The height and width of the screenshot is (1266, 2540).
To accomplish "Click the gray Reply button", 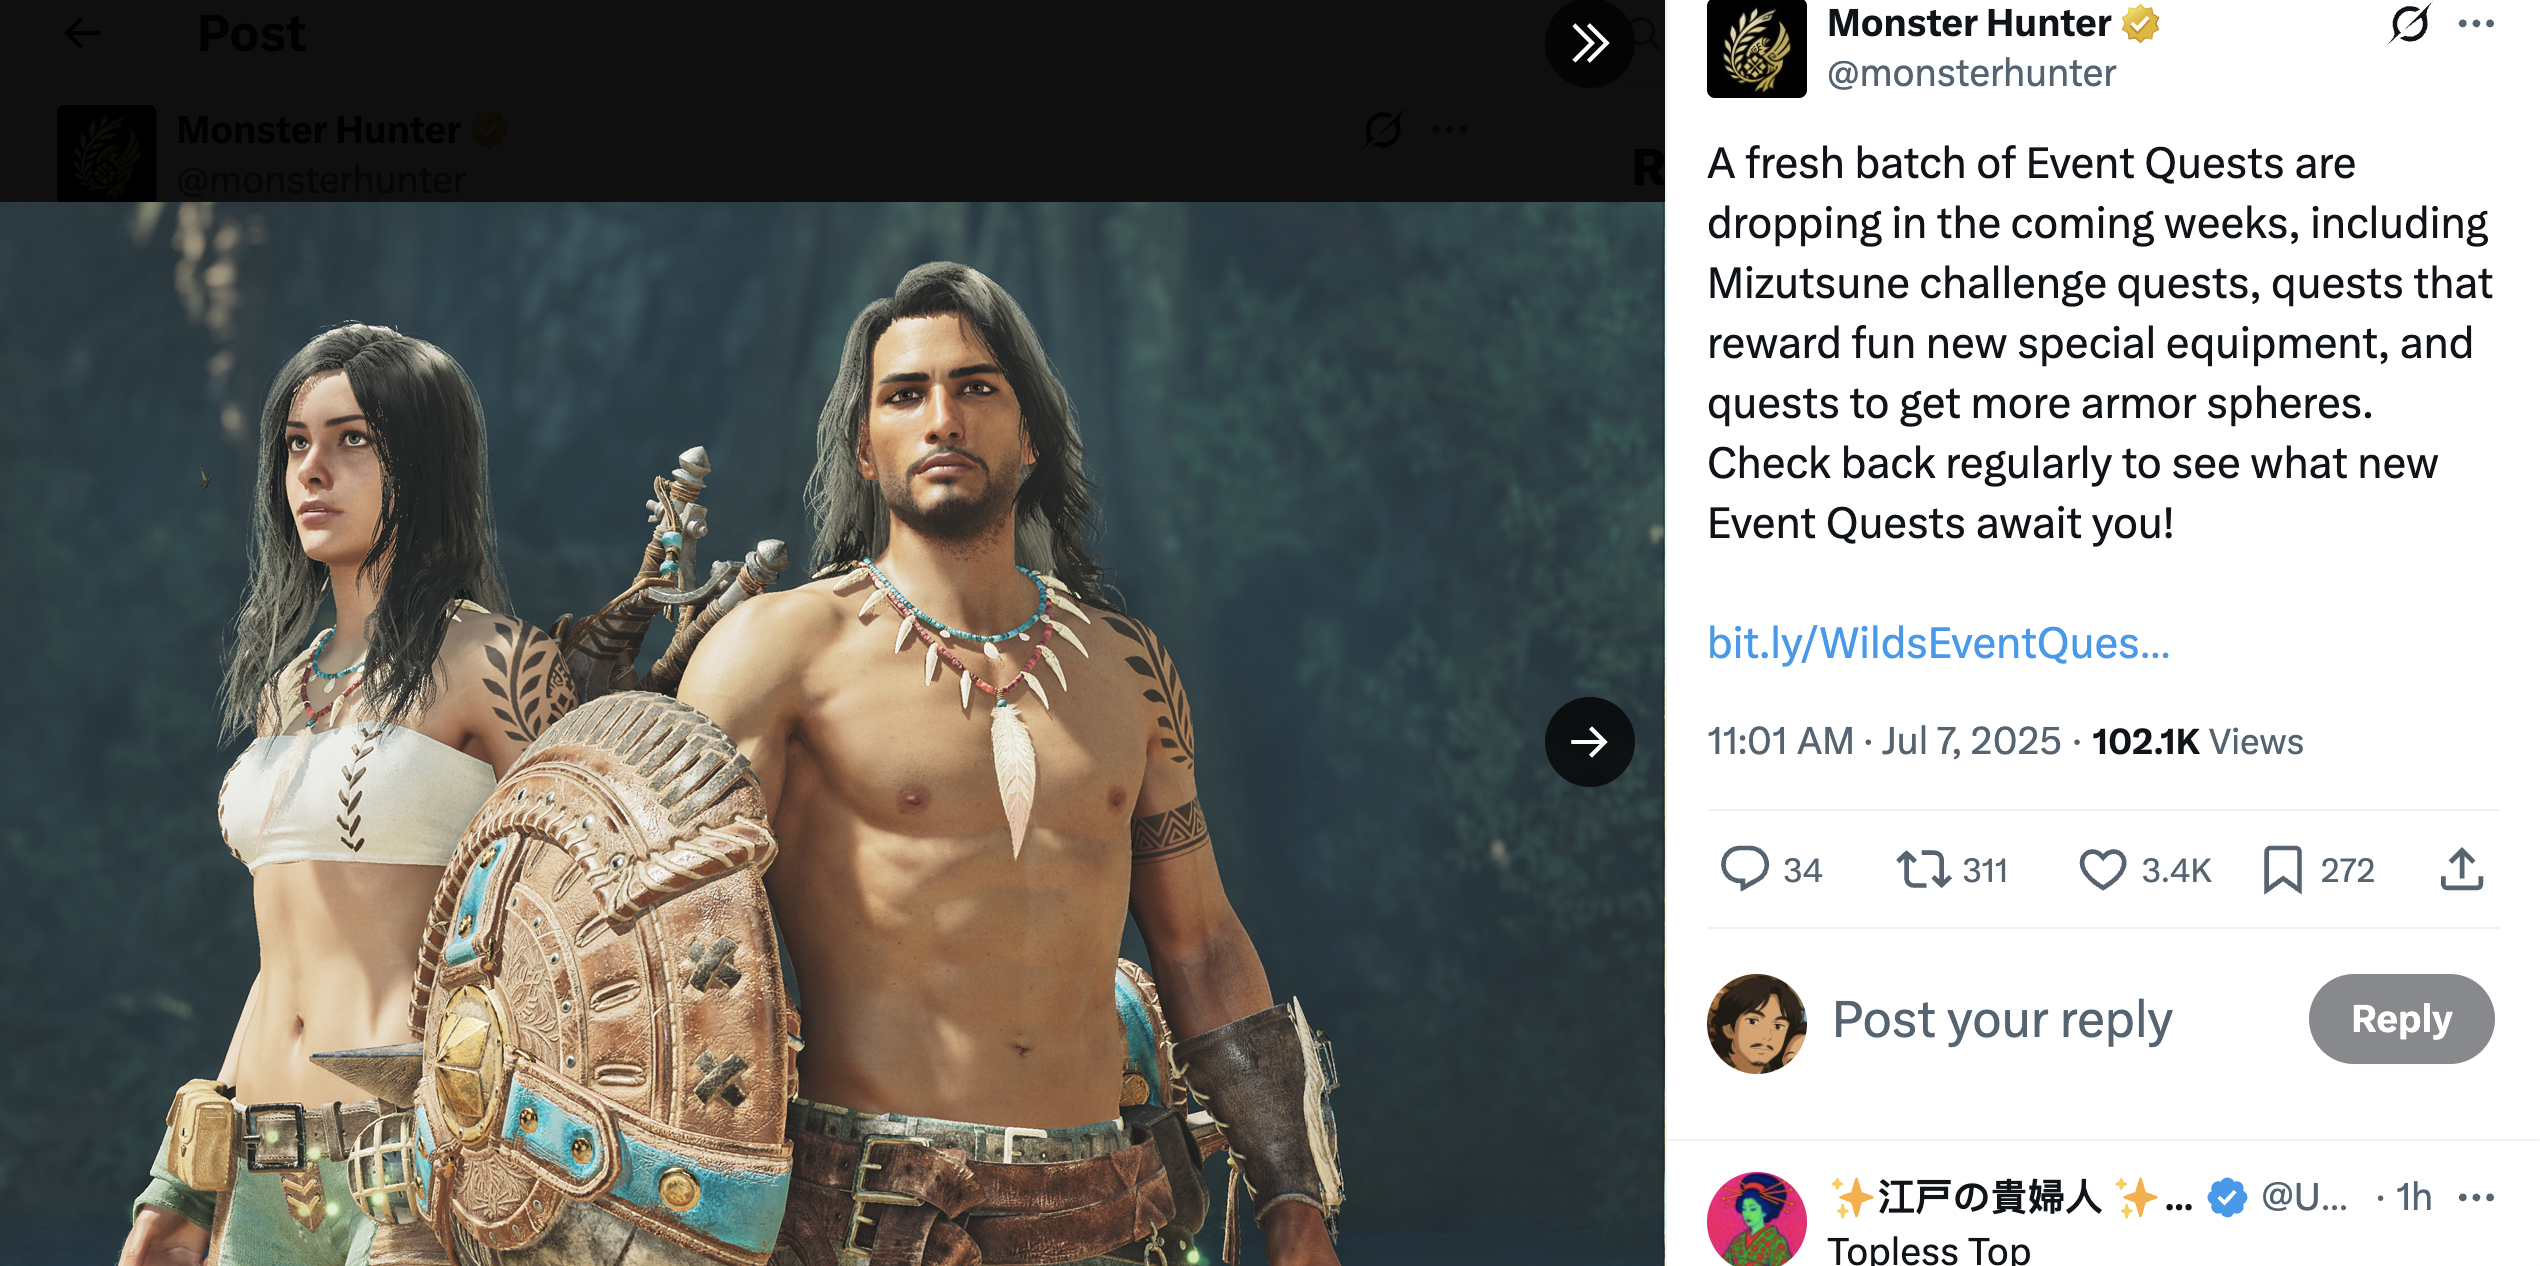I will [x=2401, y=1019].
